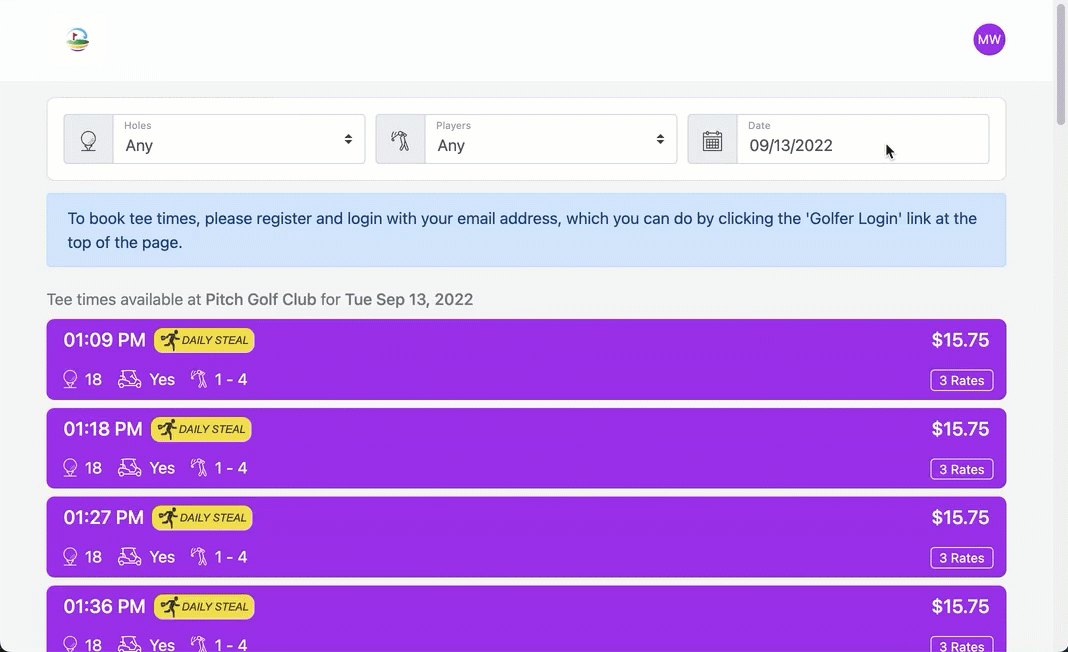This screenshot has height=652, width=1068.
Task: Click the golf club logo icon
Action: tap(78, 40)
